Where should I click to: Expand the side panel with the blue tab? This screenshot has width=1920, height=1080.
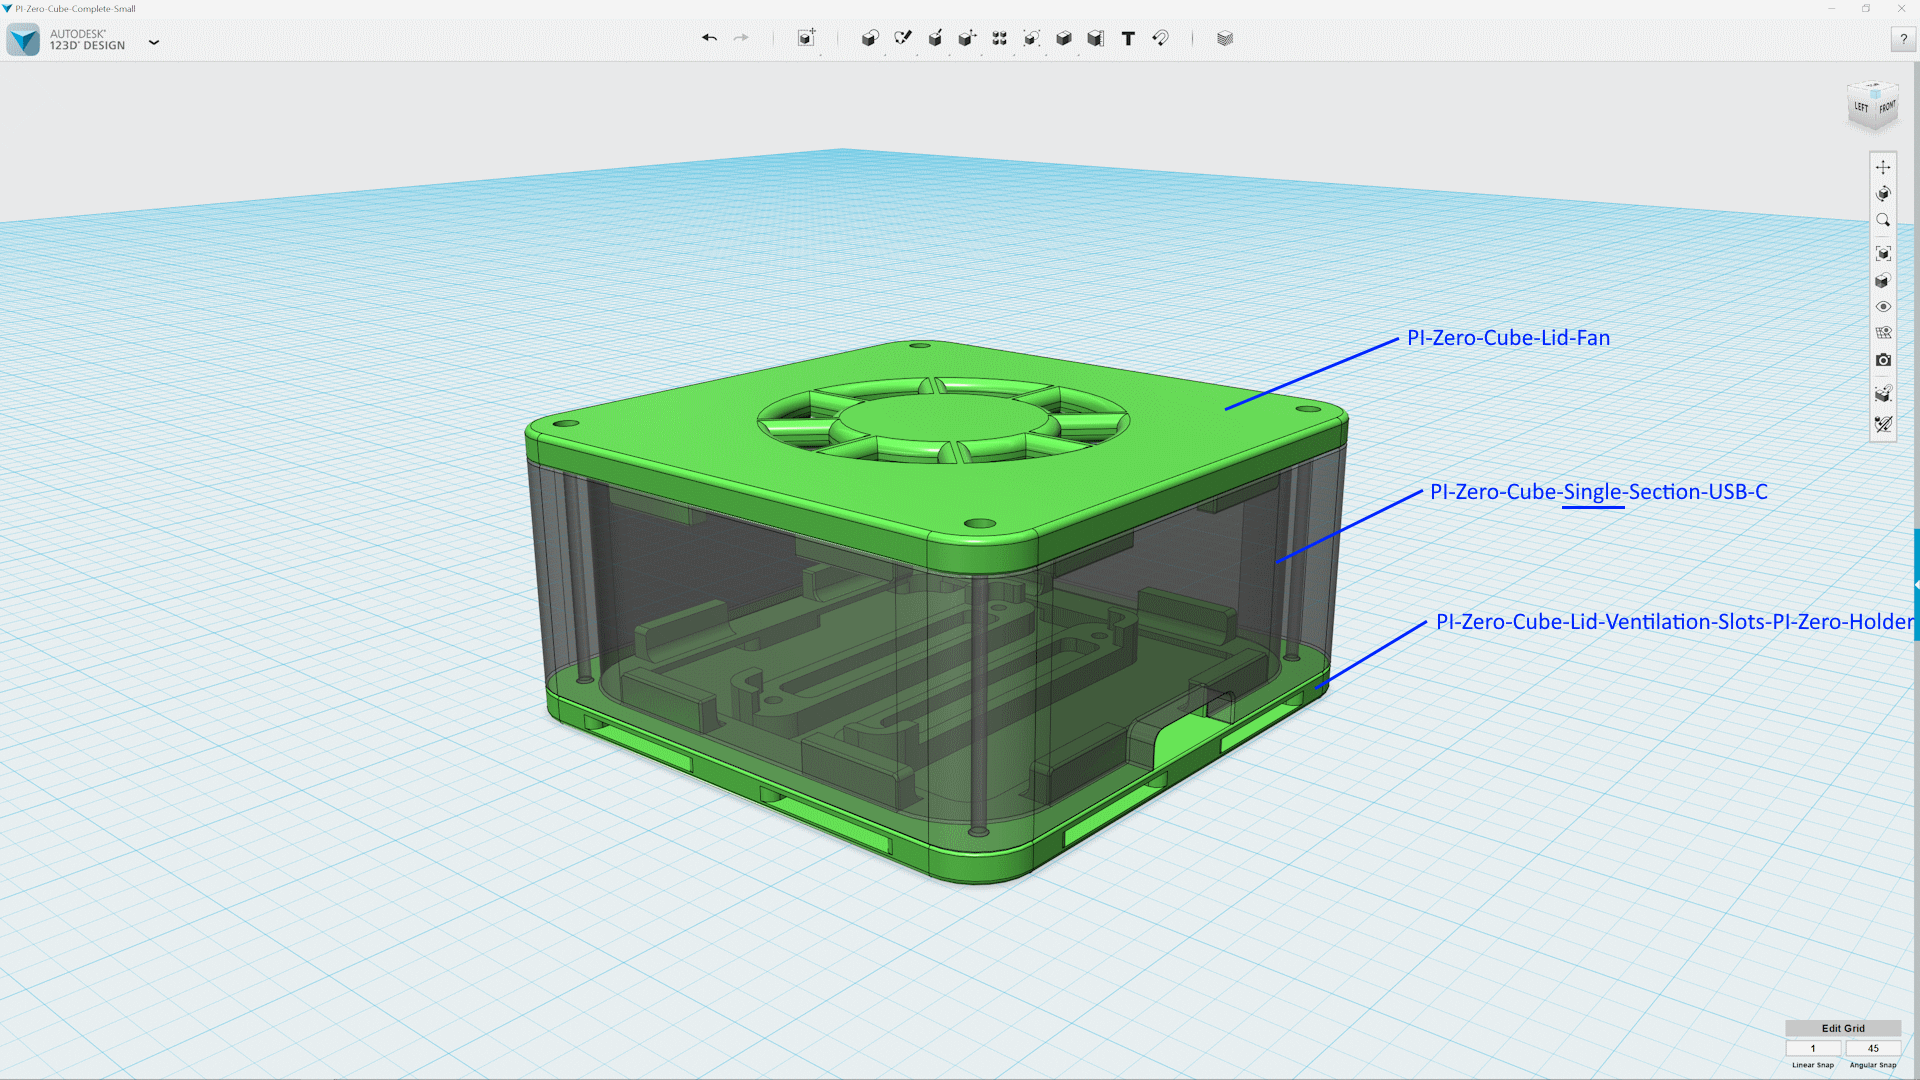click(x=1916, y=585)
